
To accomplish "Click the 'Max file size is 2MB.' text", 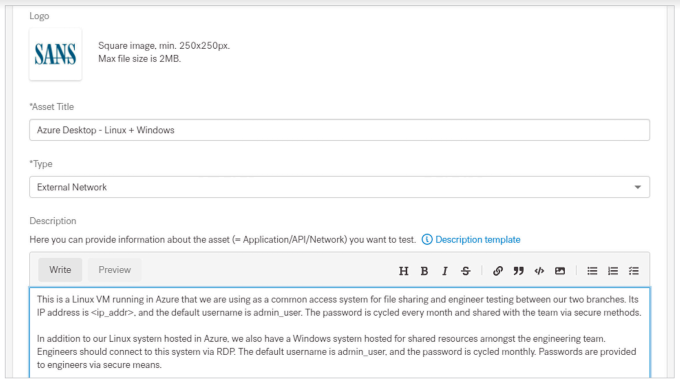I will point(139,59).
